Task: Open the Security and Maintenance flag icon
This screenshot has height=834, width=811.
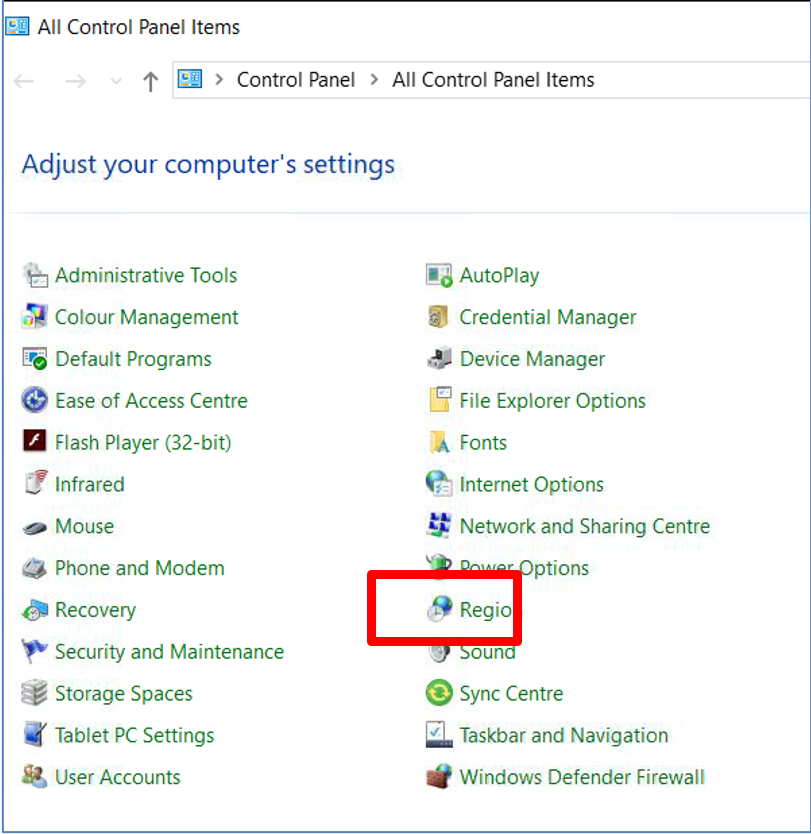Action: (x=35, y=652)
